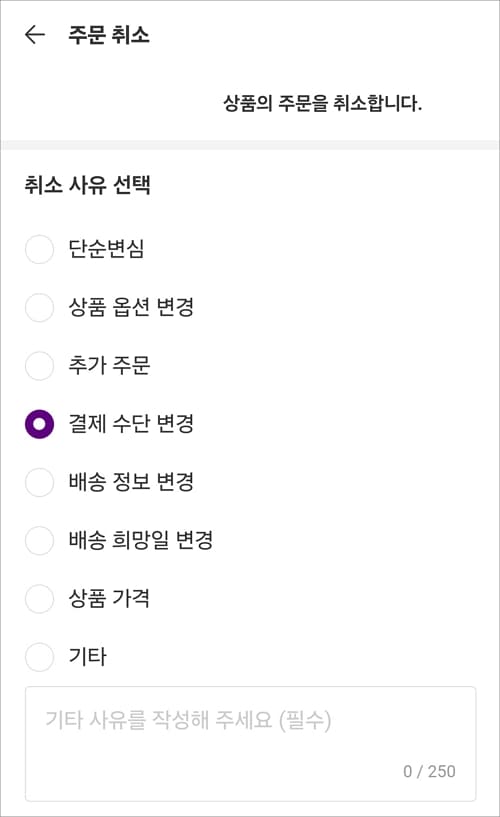Select the 단순변심 radio button circle

click(40, 249)
